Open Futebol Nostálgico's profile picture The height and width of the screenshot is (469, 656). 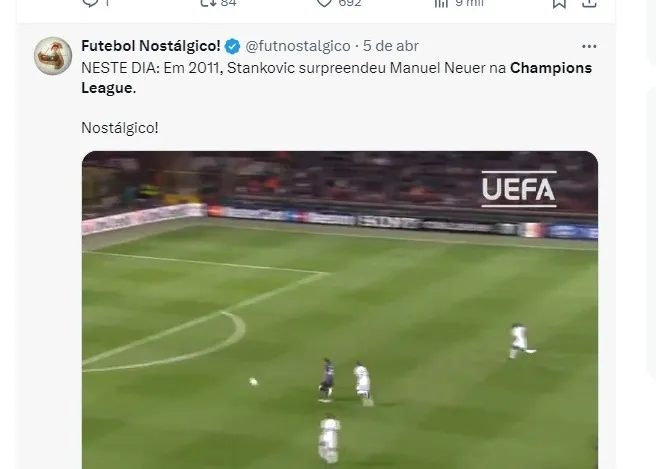coord(53,56)
